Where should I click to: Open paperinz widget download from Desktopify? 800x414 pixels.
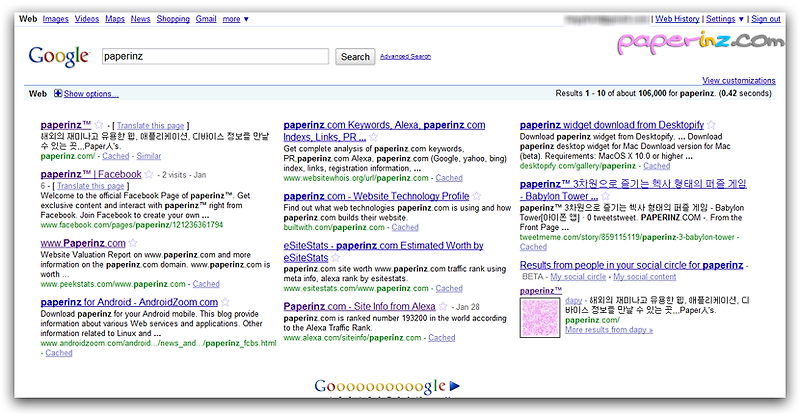click(612, 125)
